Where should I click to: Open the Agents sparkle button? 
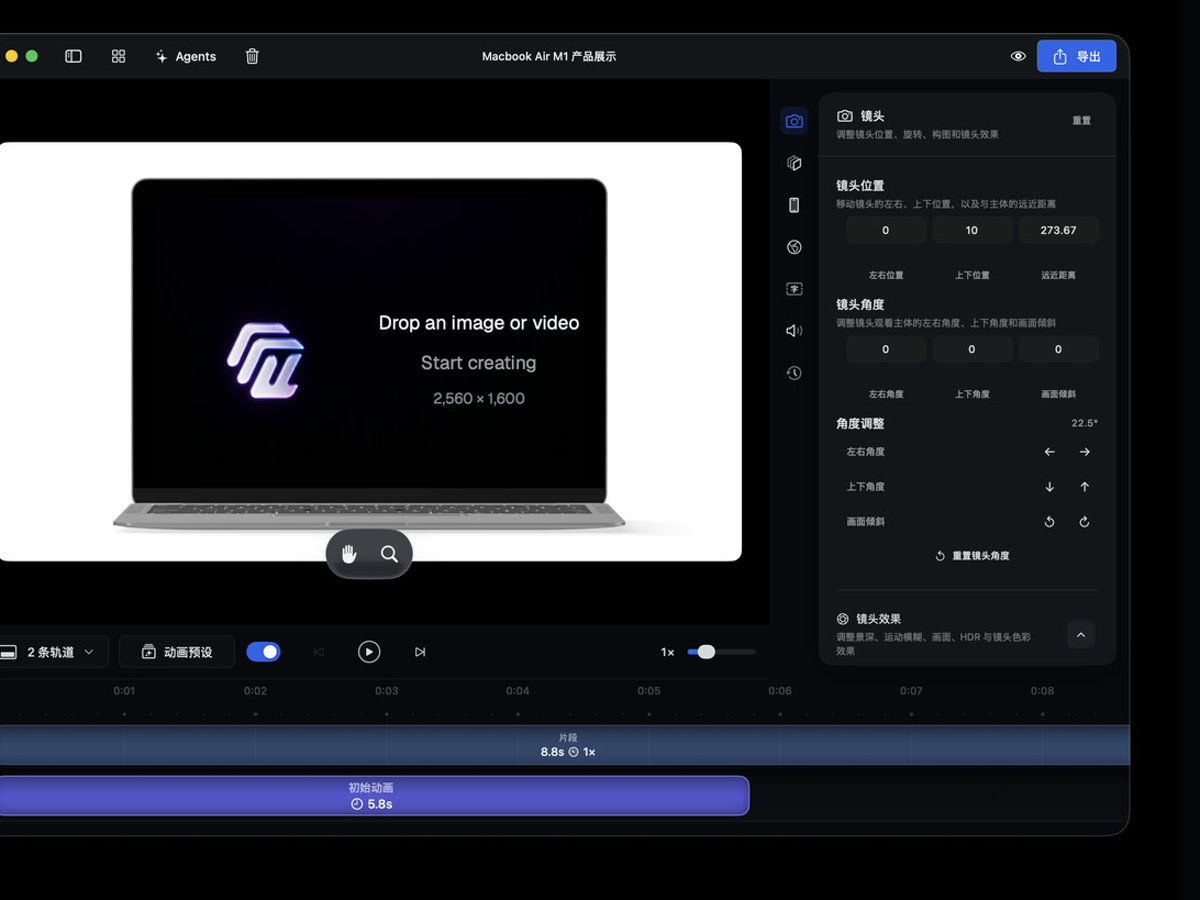185,56
